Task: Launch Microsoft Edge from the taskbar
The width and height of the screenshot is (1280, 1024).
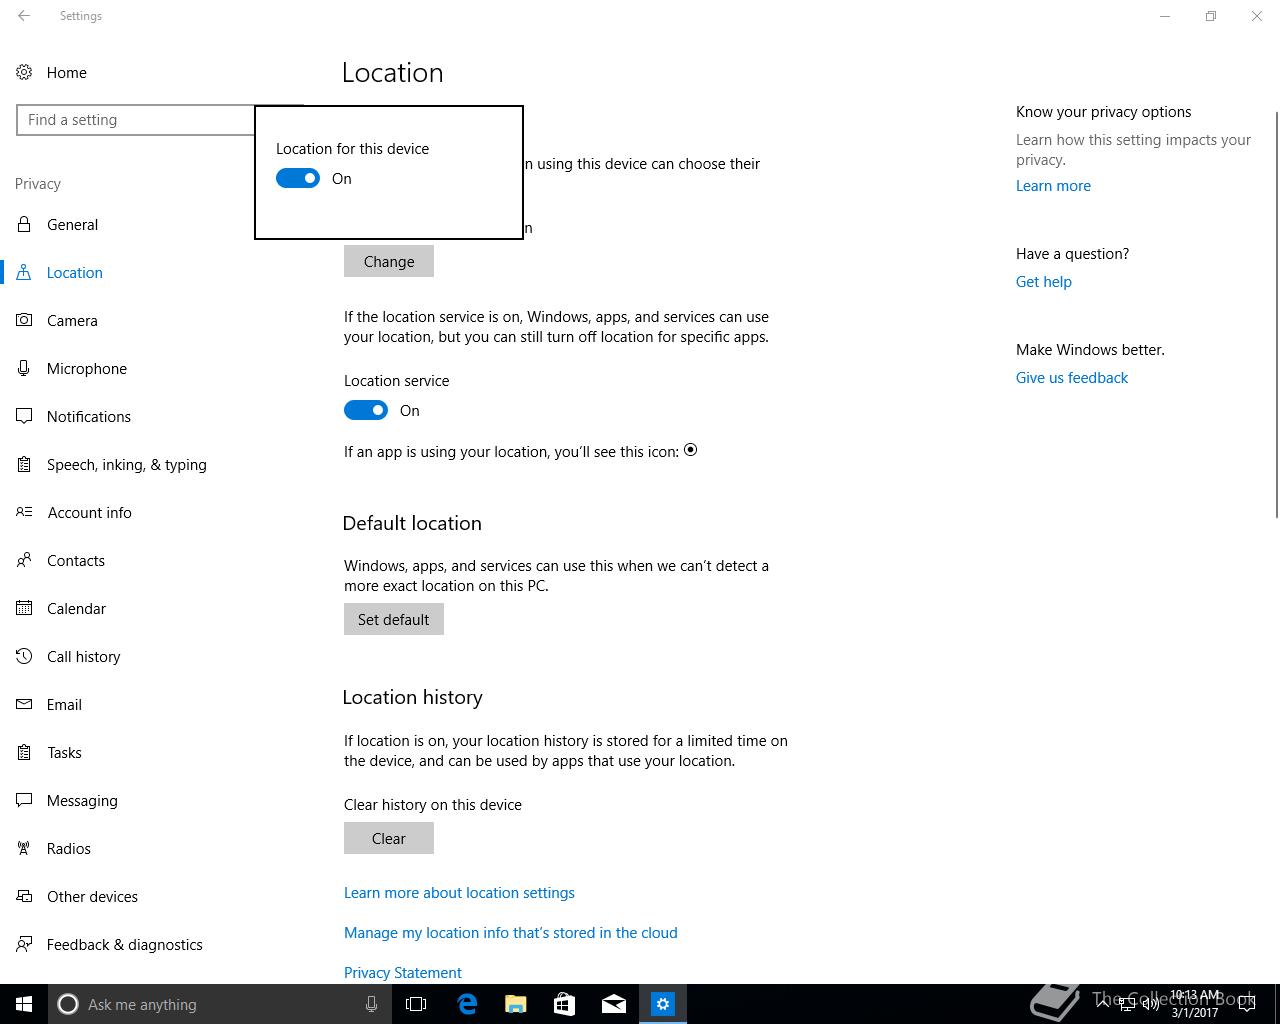Action: [467, 1004]
